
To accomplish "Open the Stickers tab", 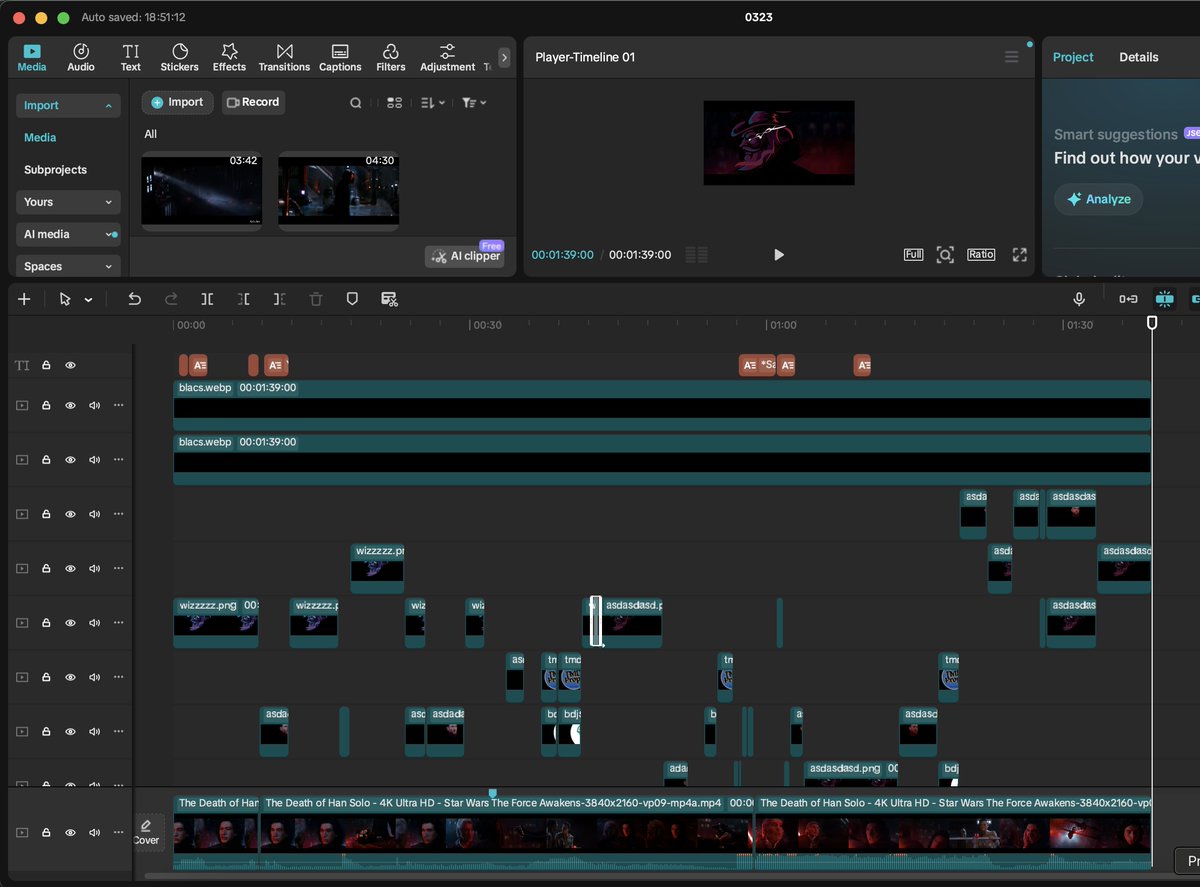I will coord(180,58).
